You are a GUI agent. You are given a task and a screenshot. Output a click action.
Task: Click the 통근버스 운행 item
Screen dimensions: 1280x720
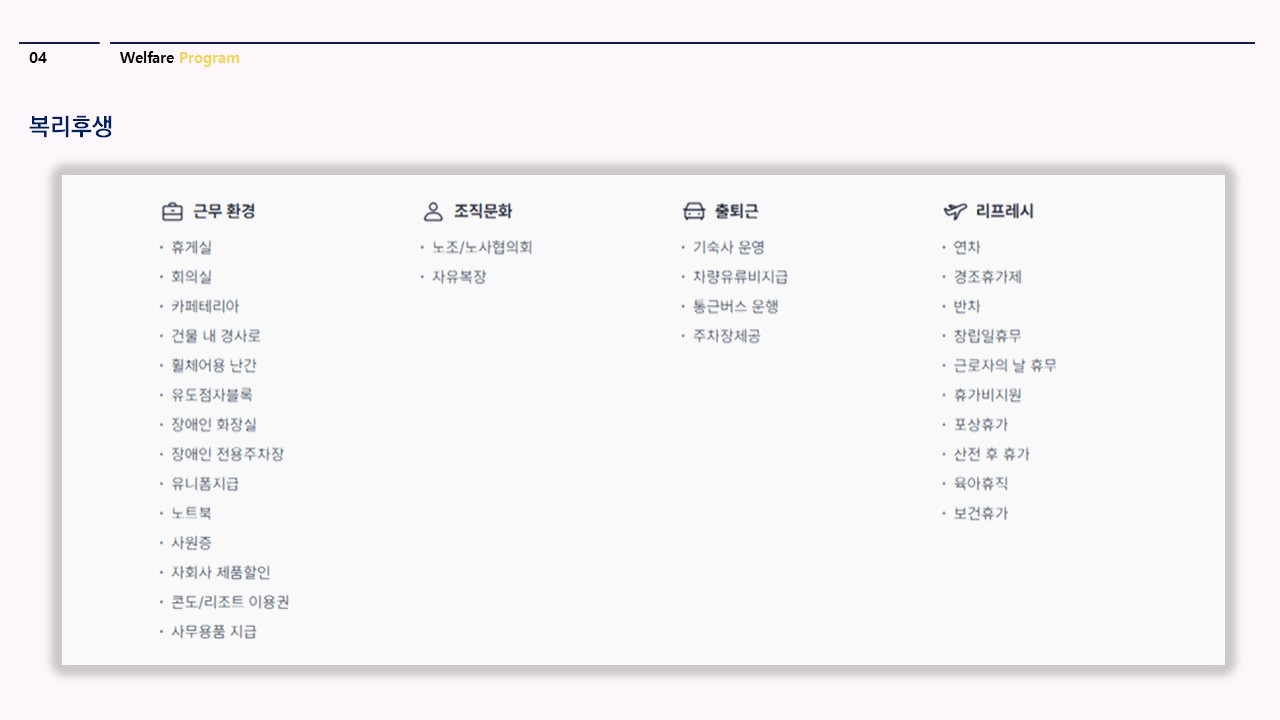(x=736, y=306)
